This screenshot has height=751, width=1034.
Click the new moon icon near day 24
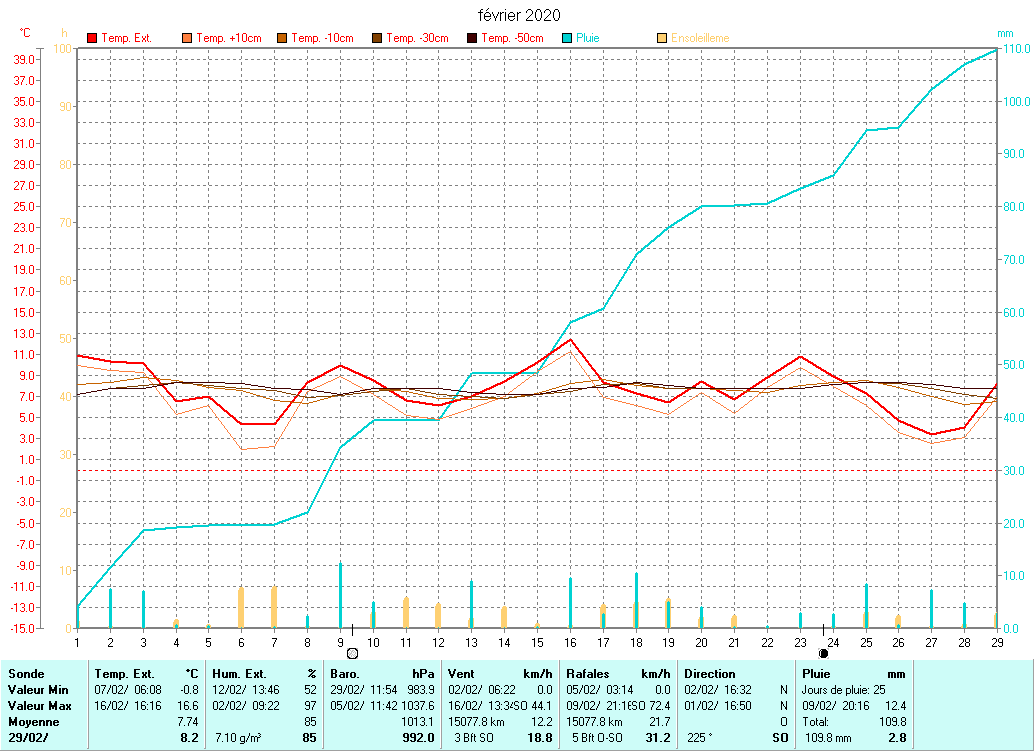coord(824,653)
